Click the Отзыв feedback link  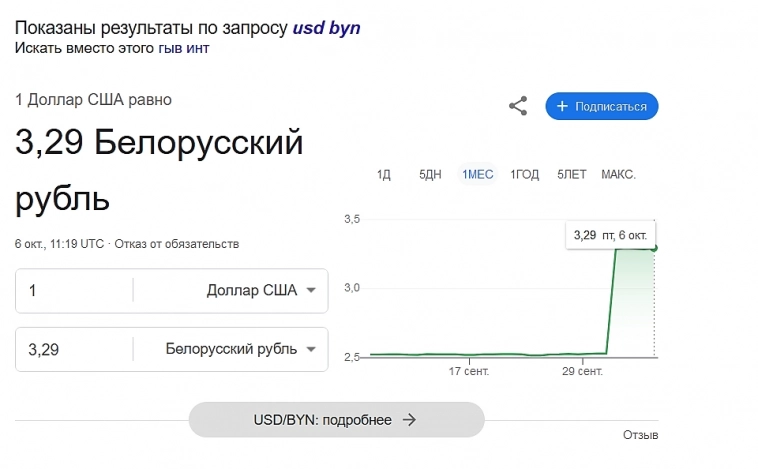[x=640, y=435]
